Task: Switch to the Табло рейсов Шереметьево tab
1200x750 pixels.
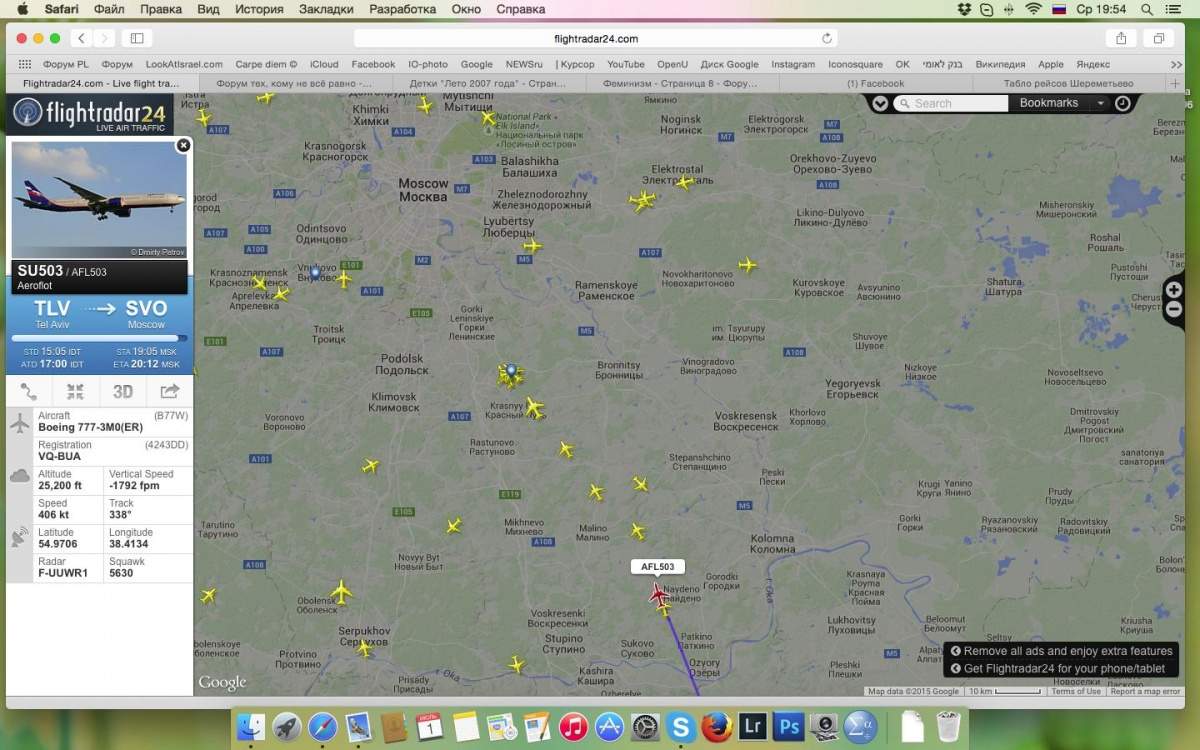Action: click(x=1069, y=84)
